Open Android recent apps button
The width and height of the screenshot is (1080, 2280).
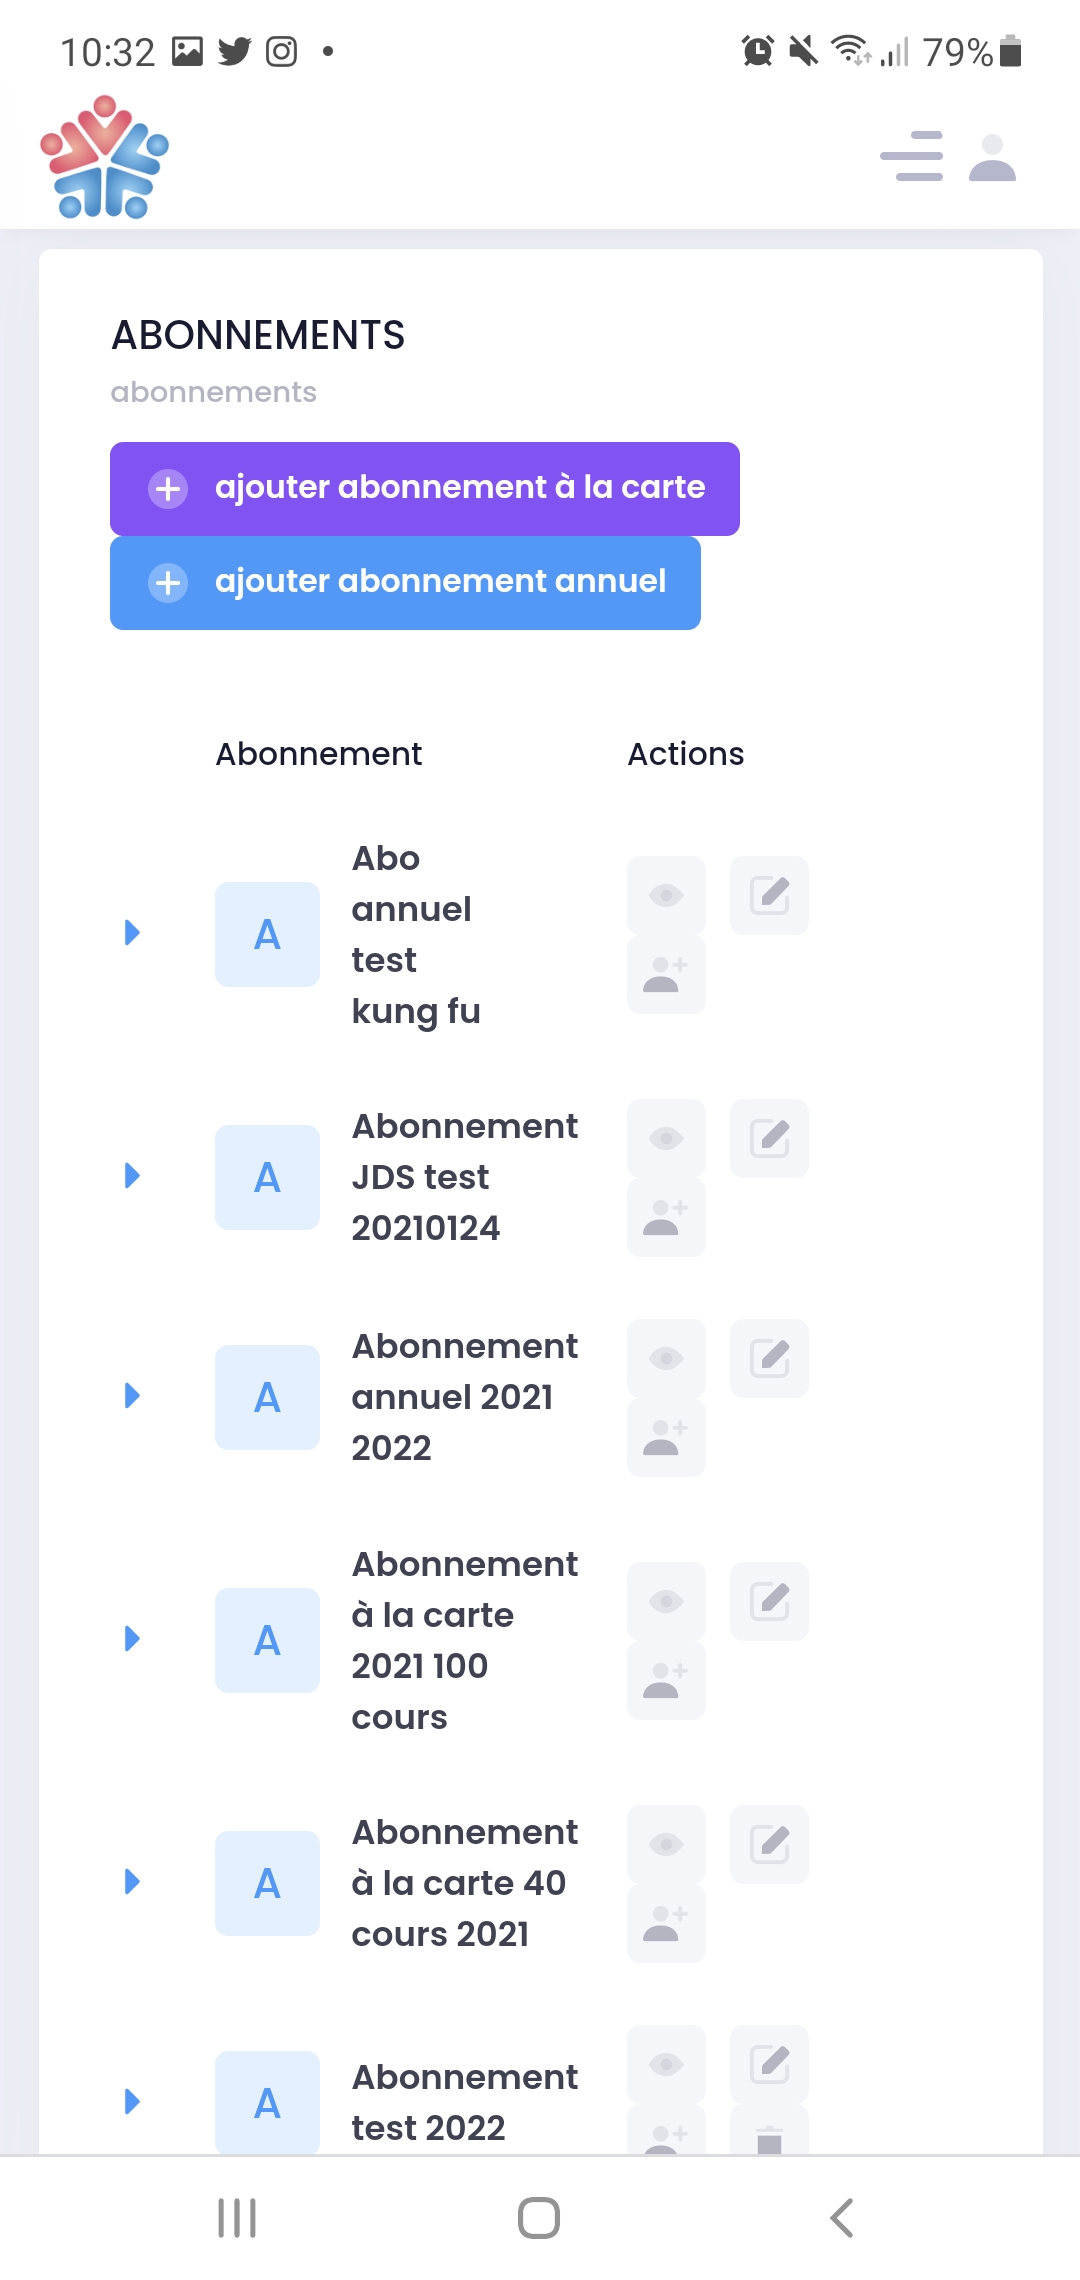pos(237,2218)
